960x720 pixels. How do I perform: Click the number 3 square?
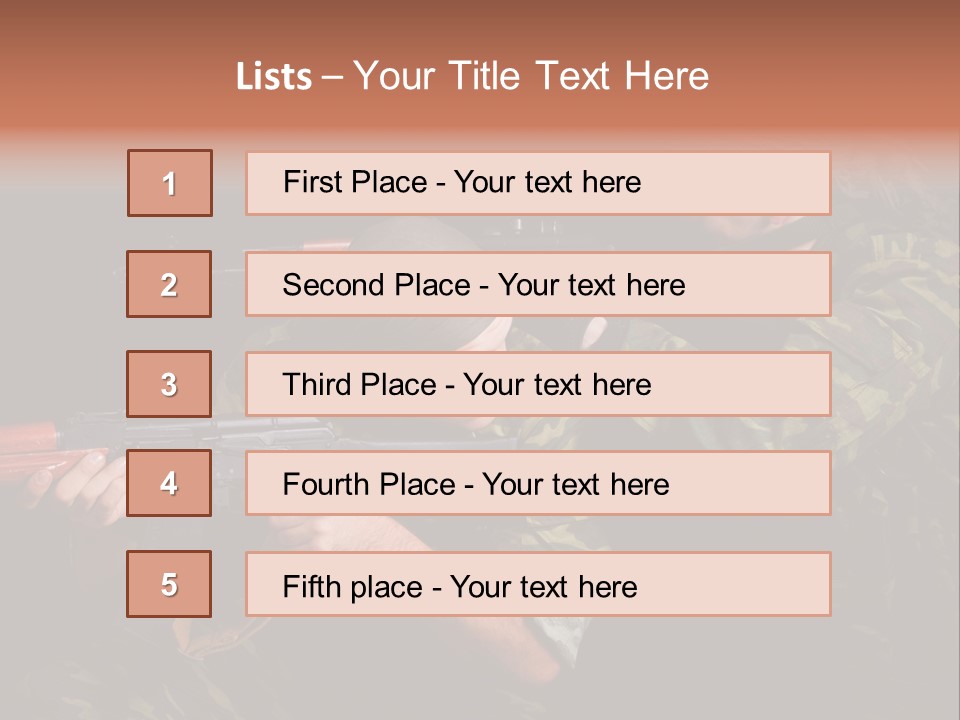[169, 384]
